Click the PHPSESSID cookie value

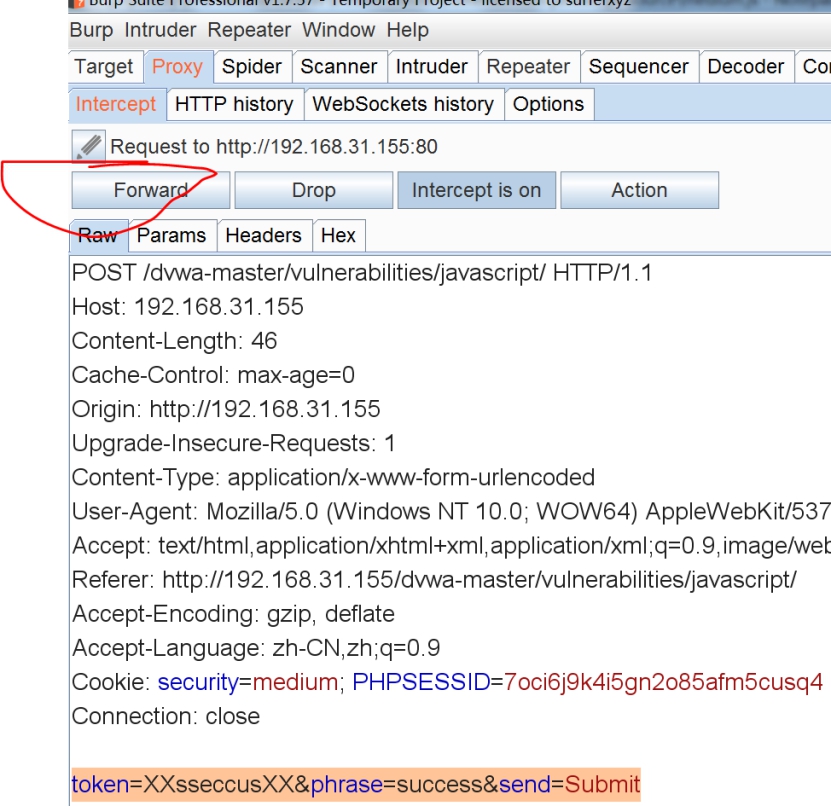663,682
